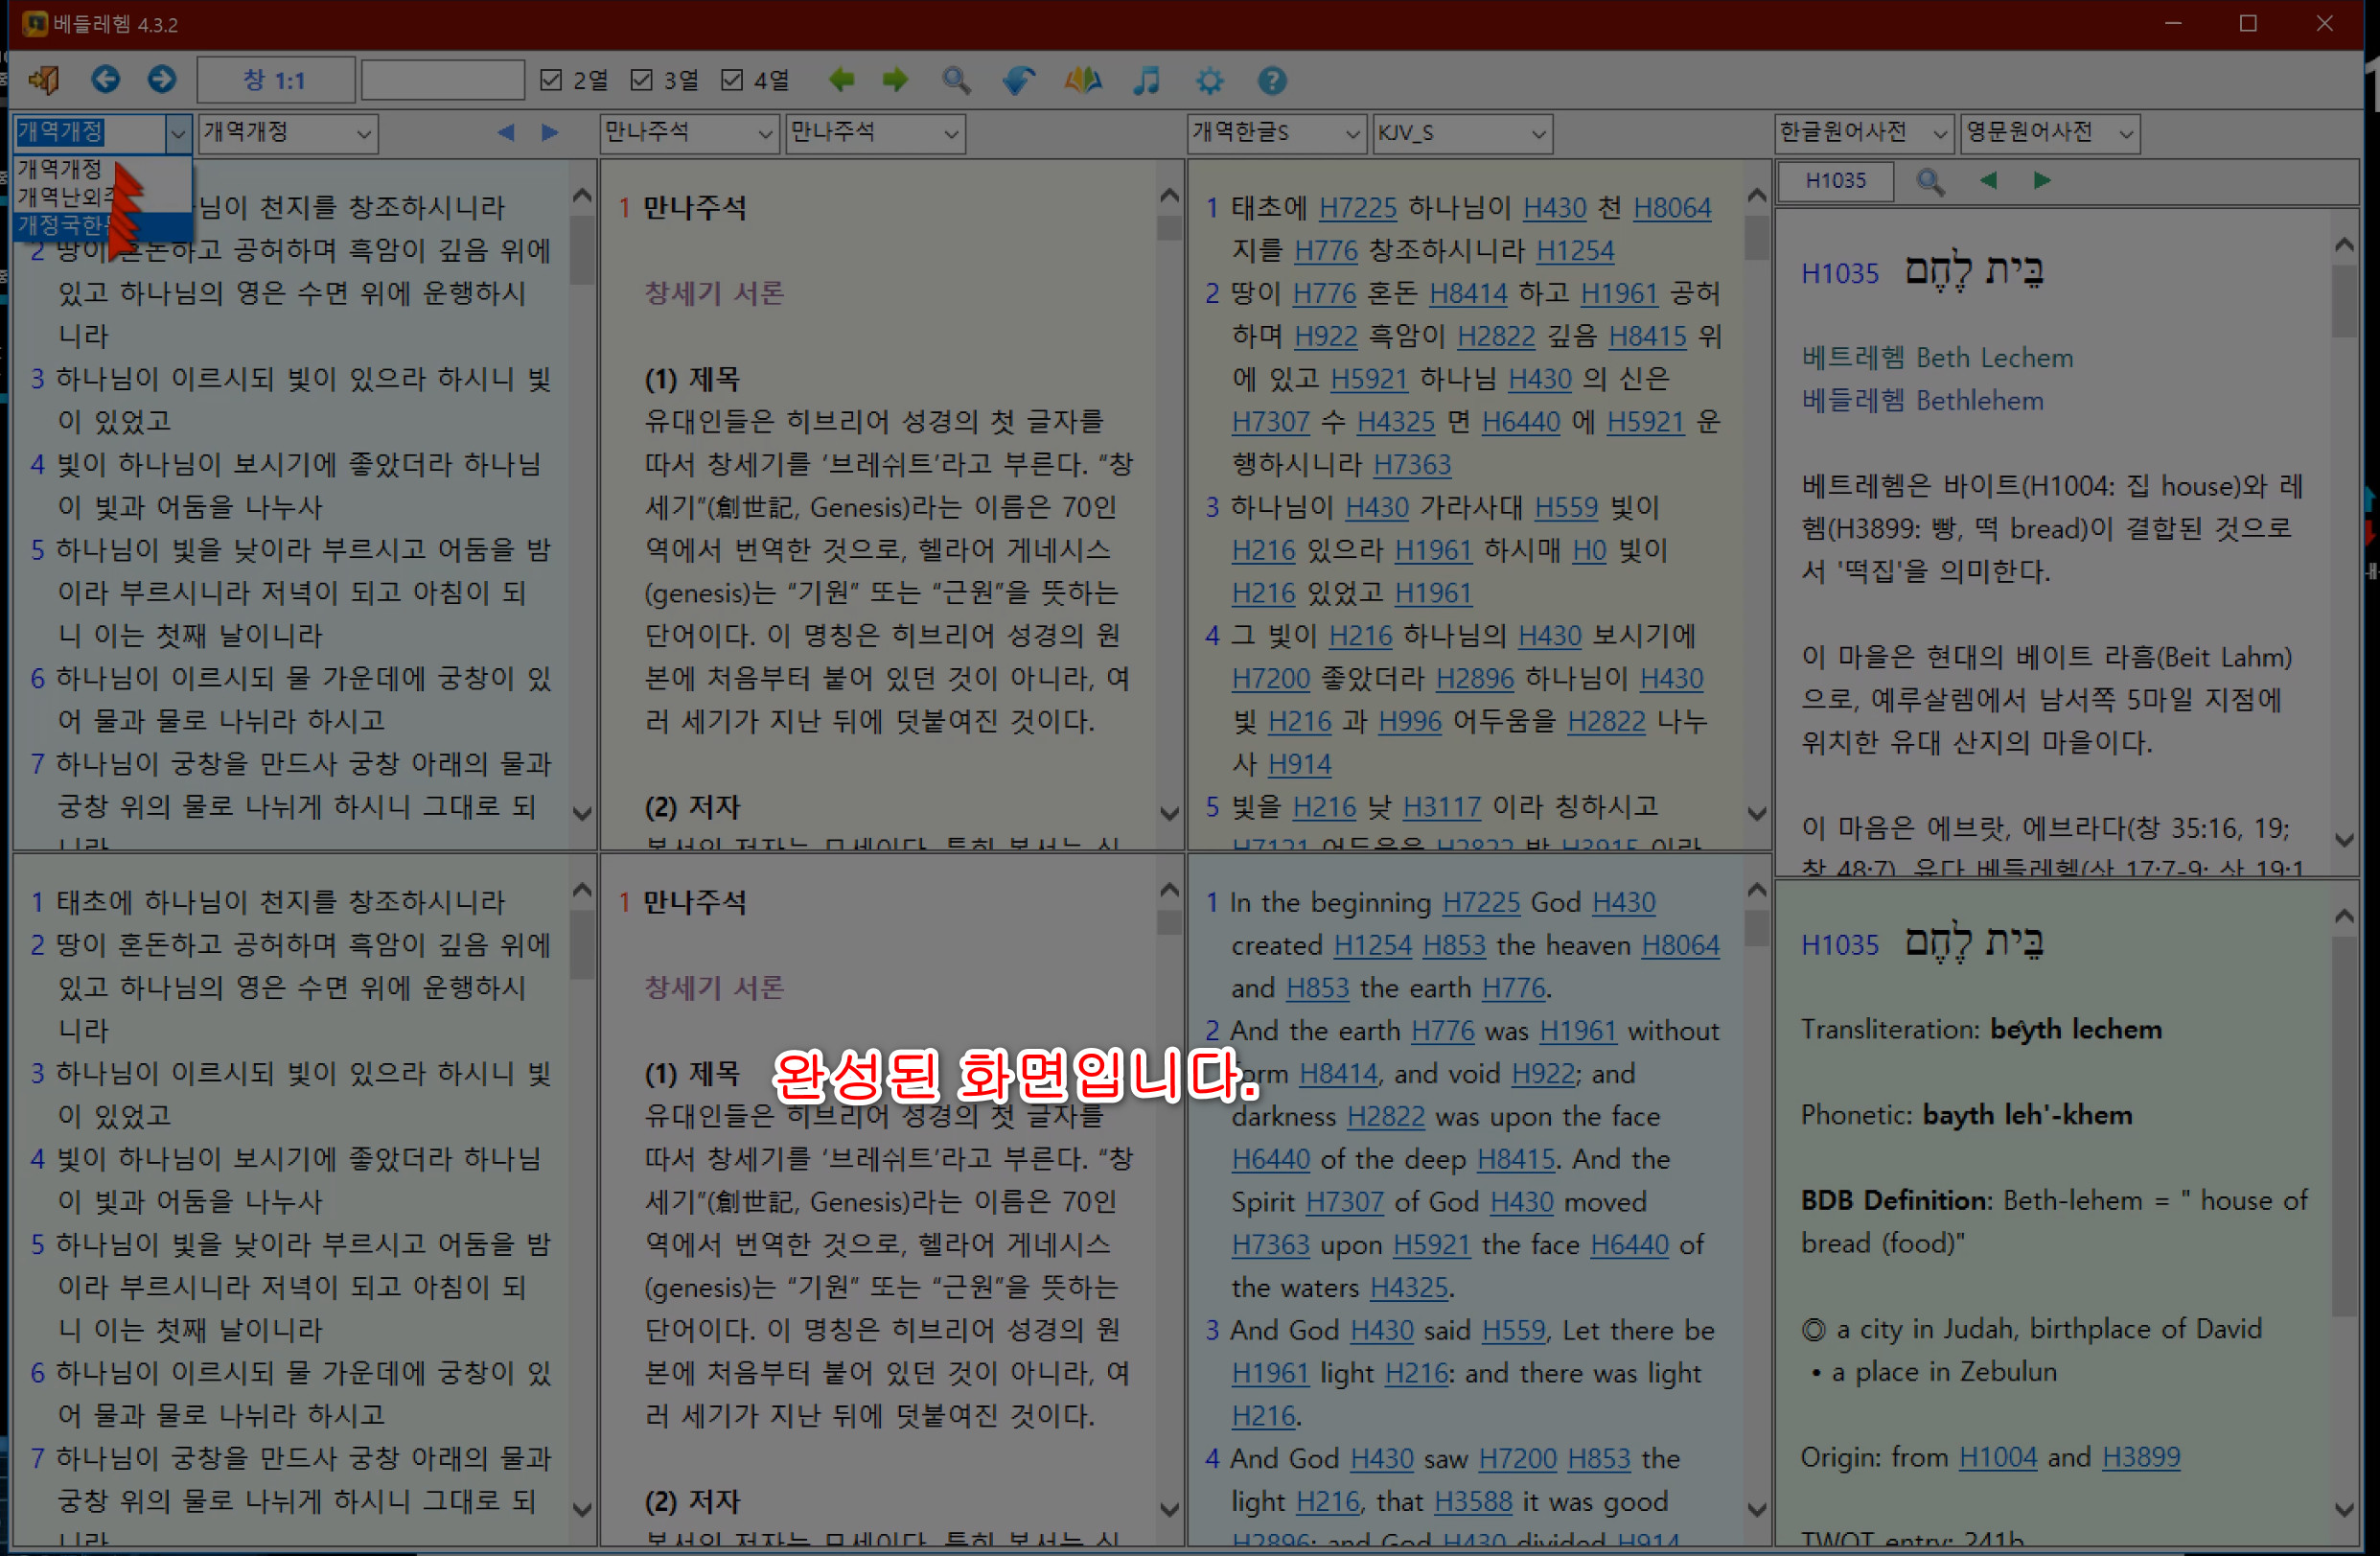Viewport: 2380px width, 1556px height.
Task: Go back with the blue left circle arrow
Action: 105,79
